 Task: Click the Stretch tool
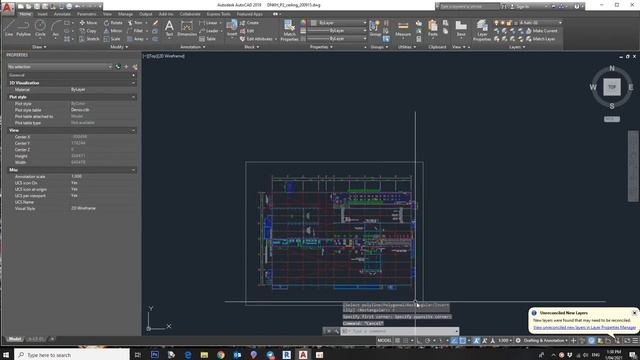(89, 39)
